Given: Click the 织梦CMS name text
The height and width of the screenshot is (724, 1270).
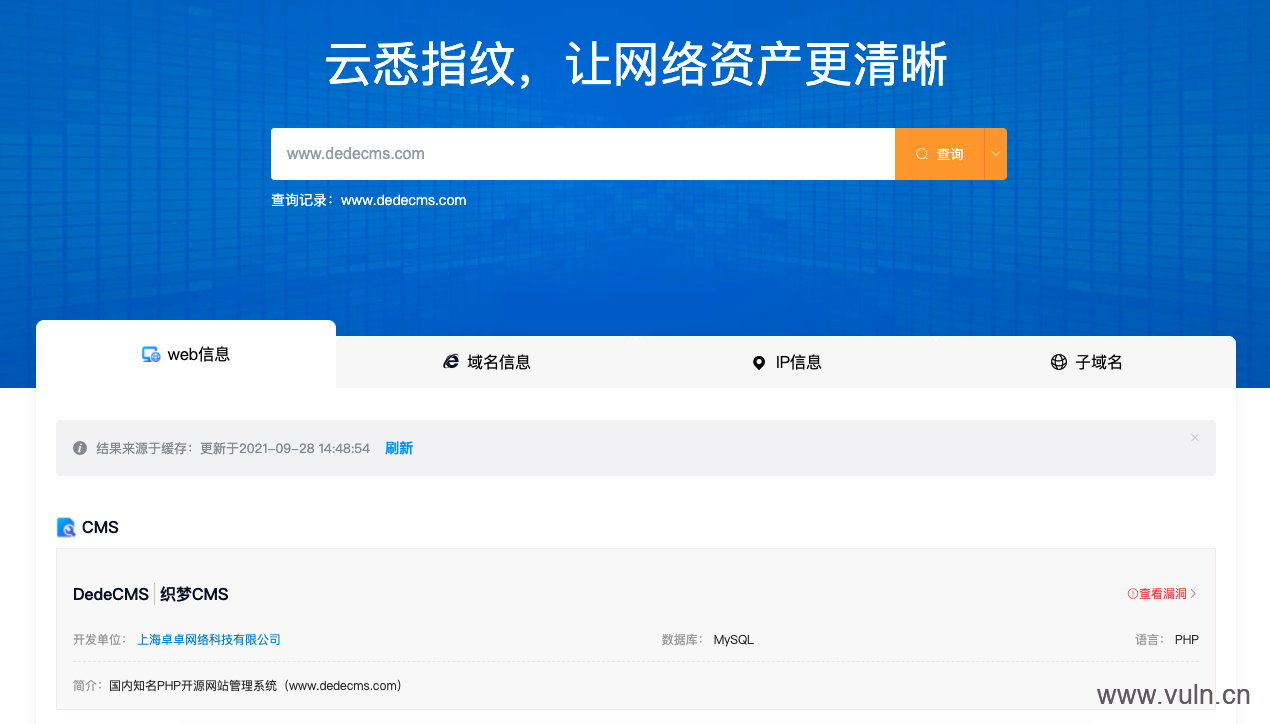Looking at the screenshot, I should (x=194, y=595).
